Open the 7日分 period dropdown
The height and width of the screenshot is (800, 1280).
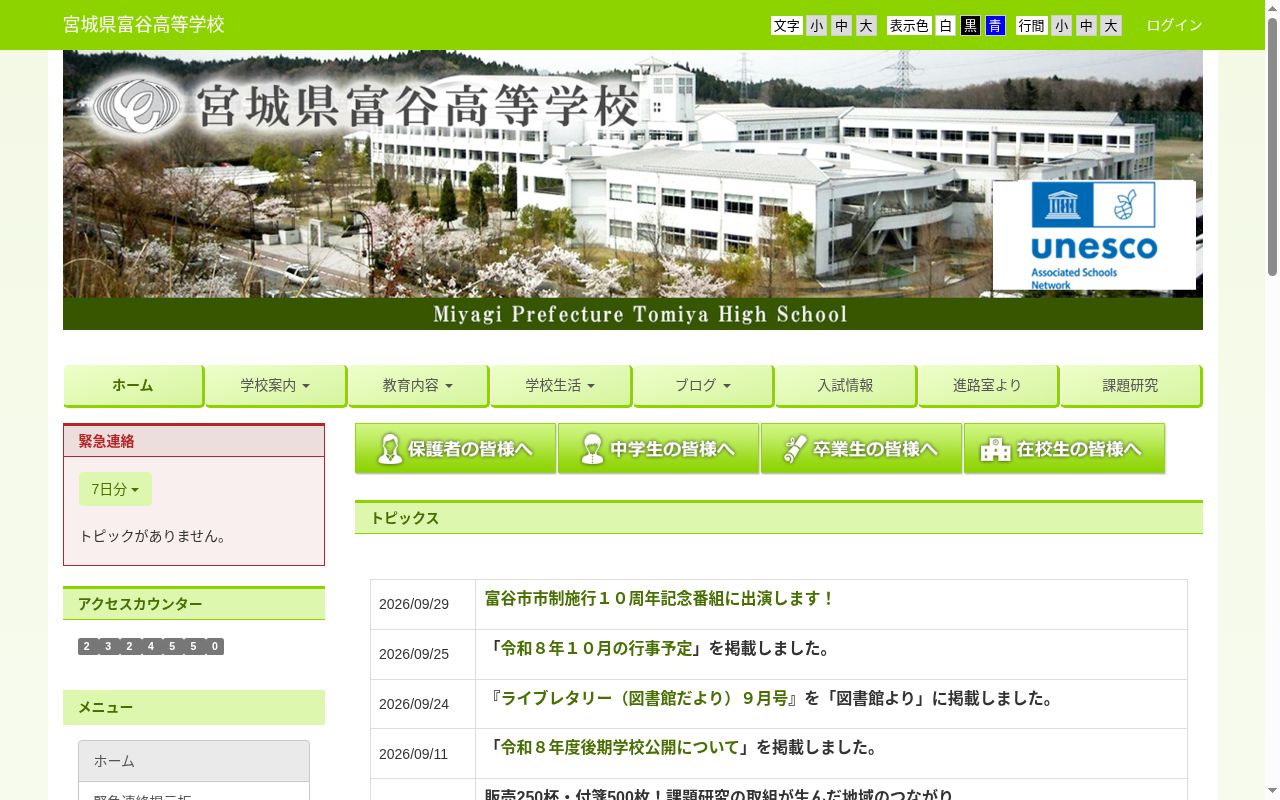[115, 489]
